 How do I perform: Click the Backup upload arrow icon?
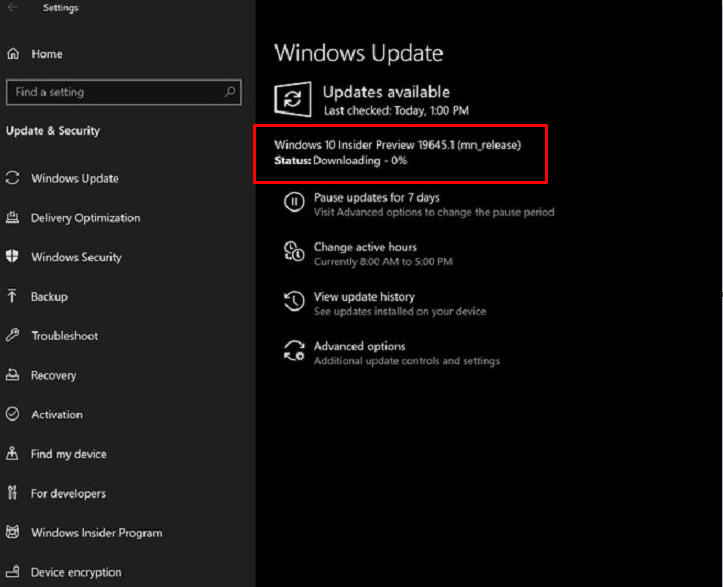point(12,296)
